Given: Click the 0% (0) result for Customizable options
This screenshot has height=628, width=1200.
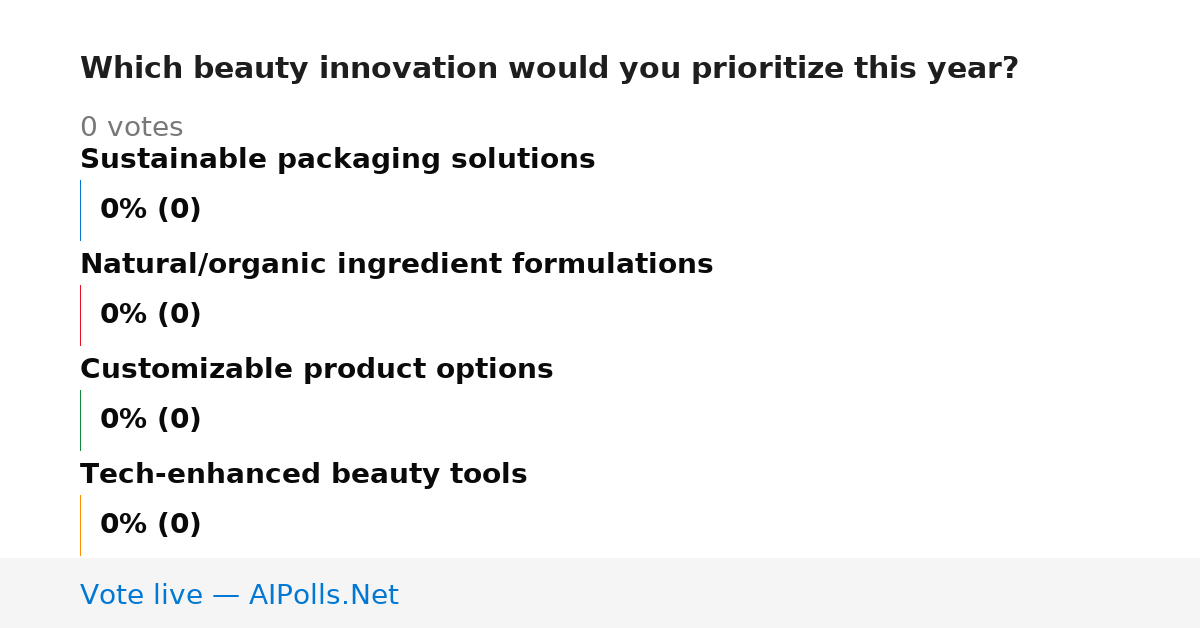Looking at the screenshot, I should click(x=150, y=420).
